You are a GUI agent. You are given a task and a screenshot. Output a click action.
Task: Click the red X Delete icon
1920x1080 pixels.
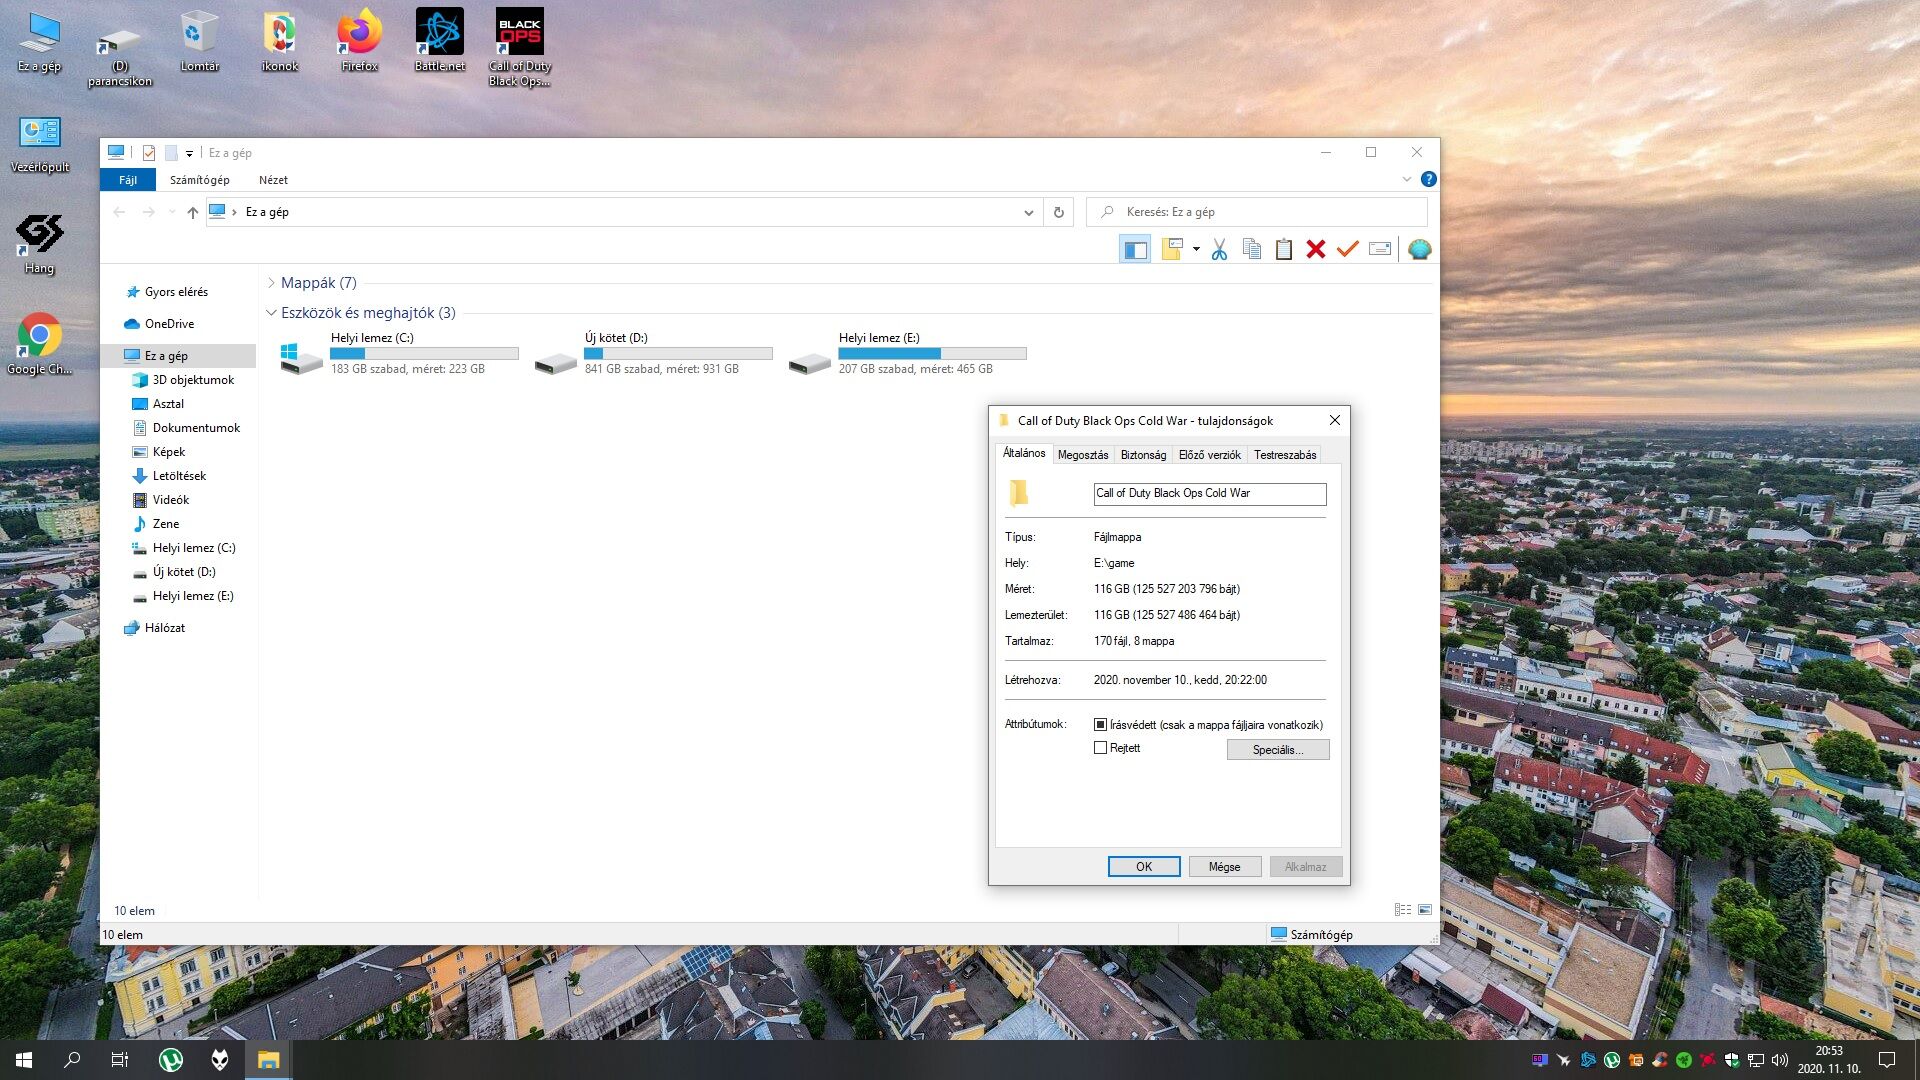click(x=1316, y=249)
